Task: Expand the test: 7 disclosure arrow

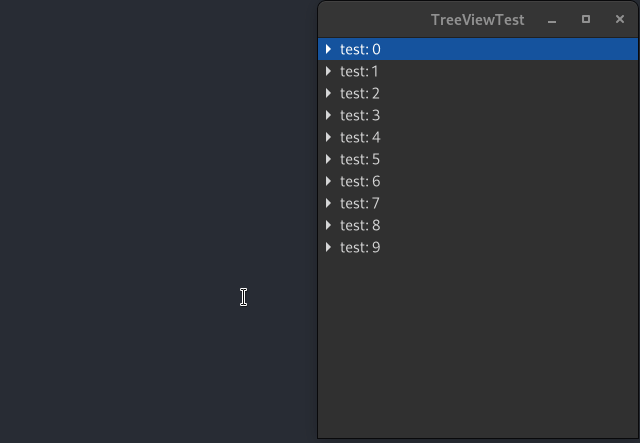Action: point(329,203)
